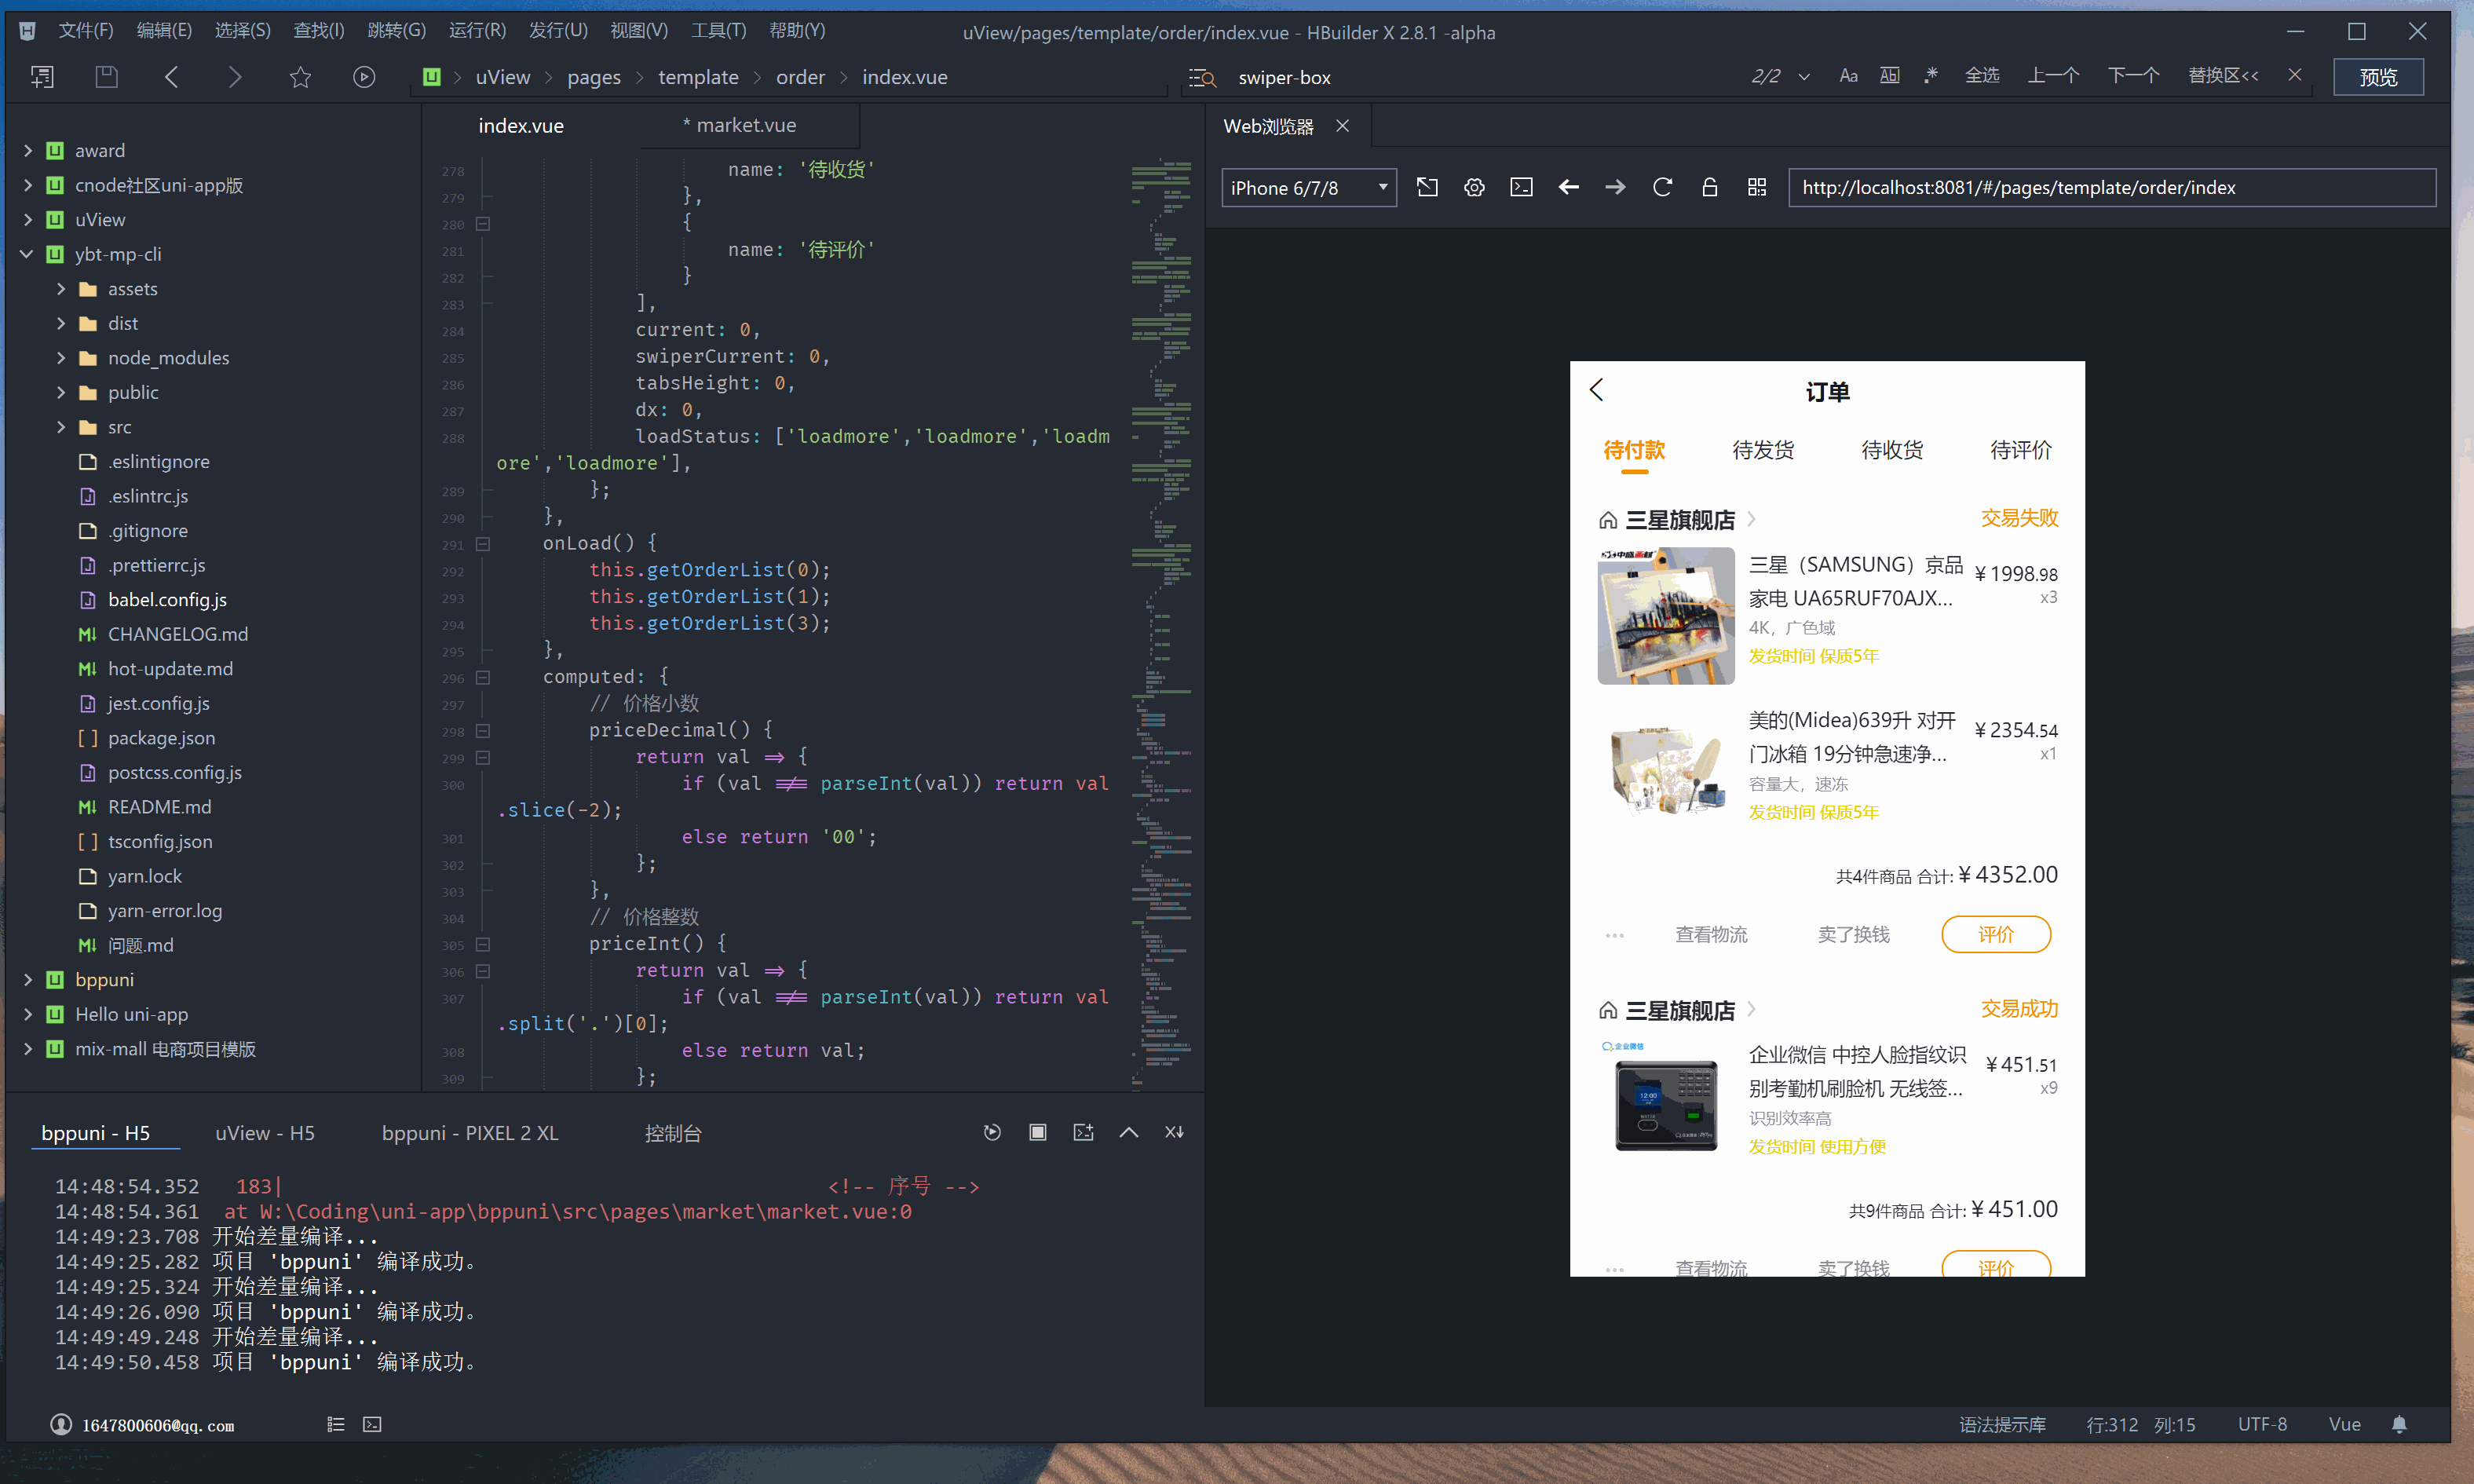Click the new file toolbar icon
The width and height of the screenshot is (2474, 1484).
point(42,77)
